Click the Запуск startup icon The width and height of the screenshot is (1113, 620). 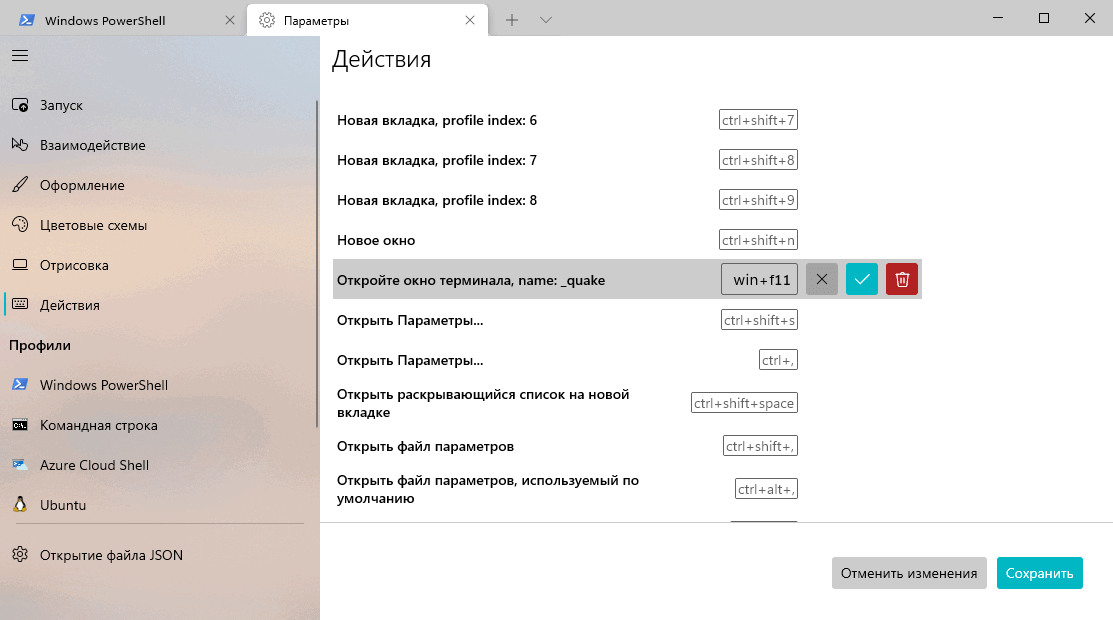[x=20, y=105]
